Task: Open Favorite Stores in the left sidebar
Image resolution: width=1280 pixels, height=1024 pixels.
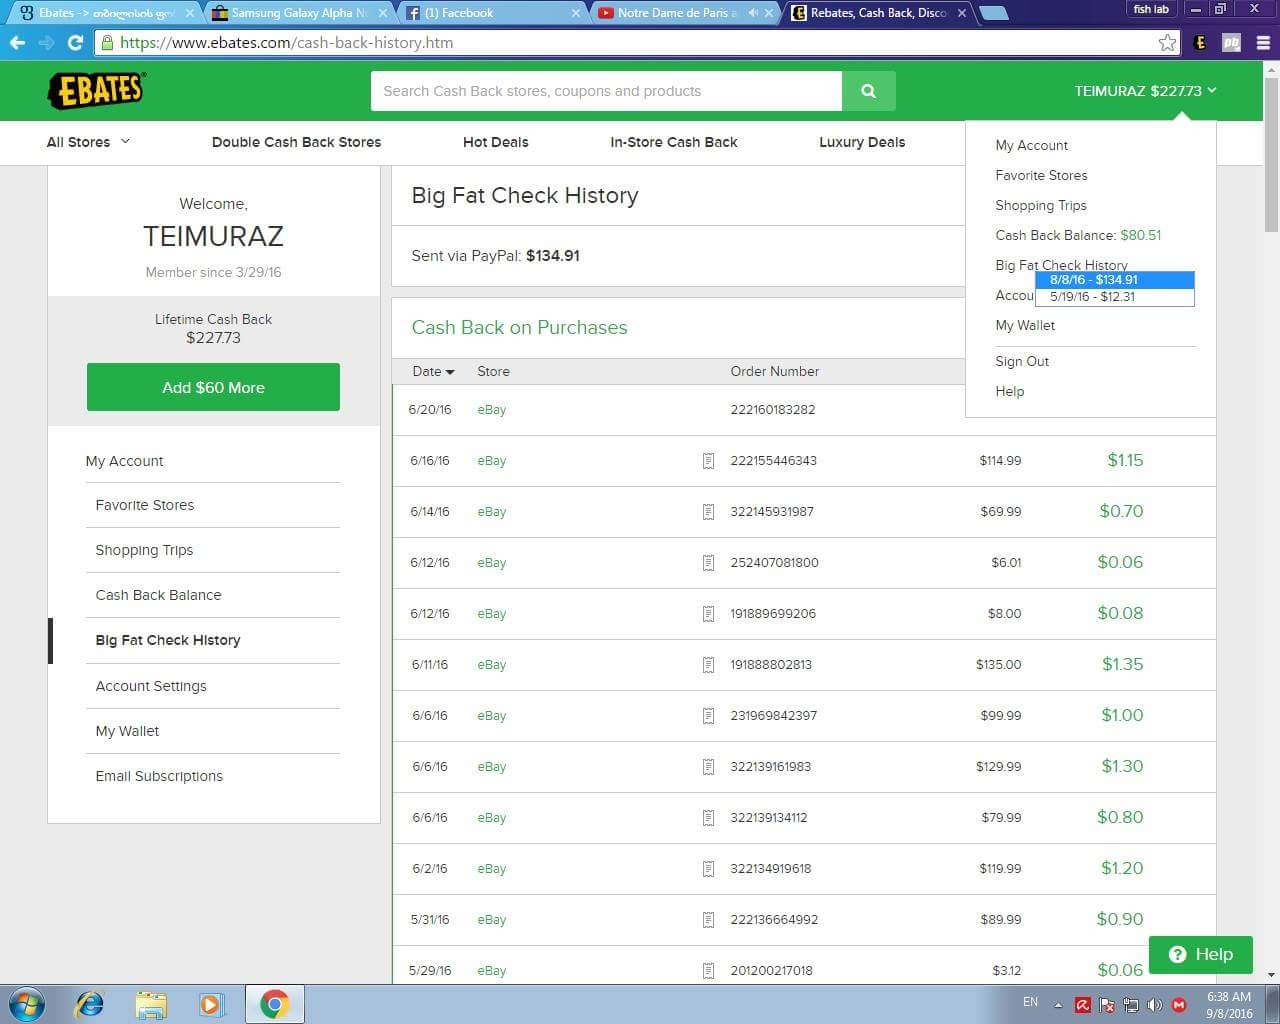Action: pos(145,505)
